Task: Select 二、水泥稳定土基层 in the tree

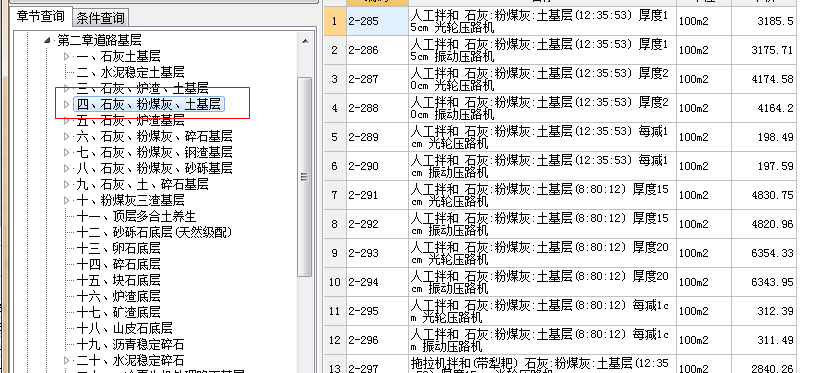Action: (x=130, y=72)
